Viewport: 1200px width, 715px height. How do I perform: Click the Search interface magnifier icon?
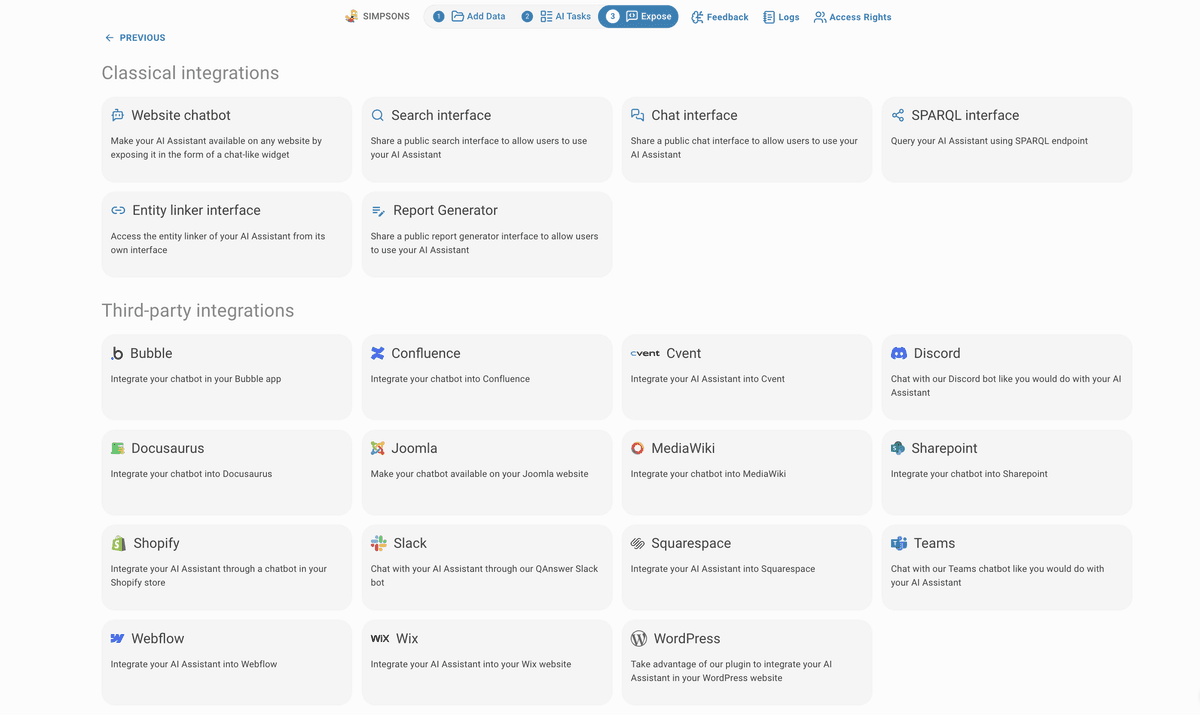pos(378,115)
